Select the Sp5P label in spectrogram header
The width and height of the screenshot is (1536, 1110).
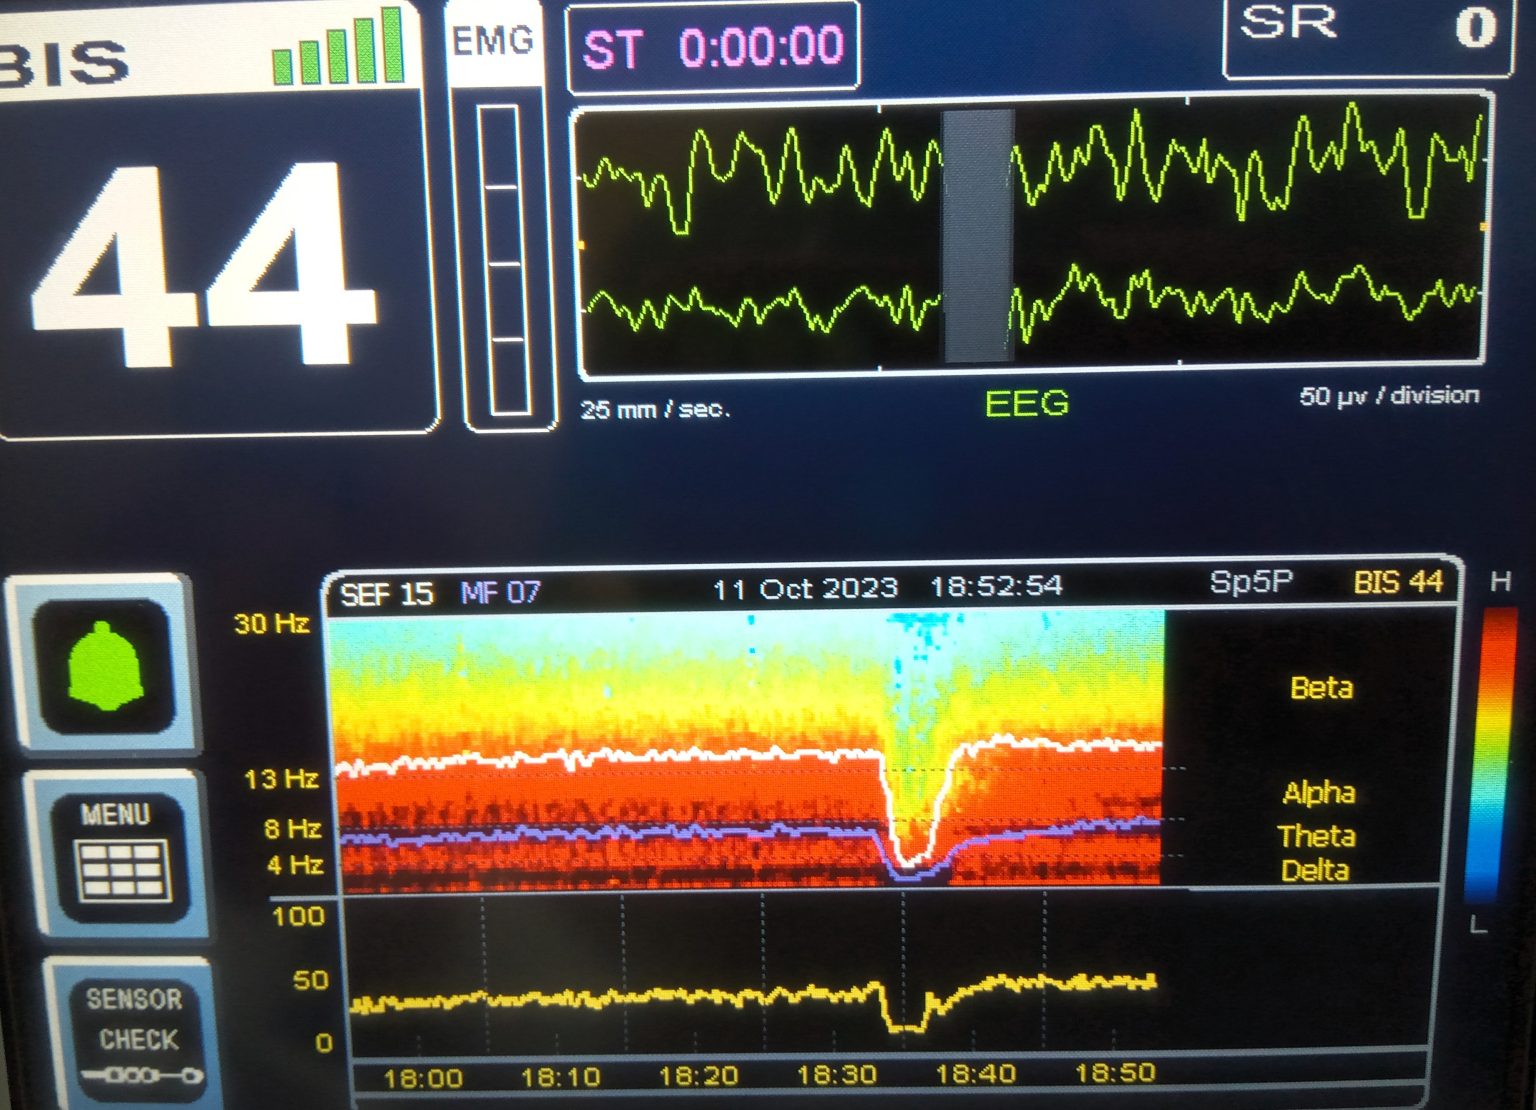click(x=1250, y=582)
